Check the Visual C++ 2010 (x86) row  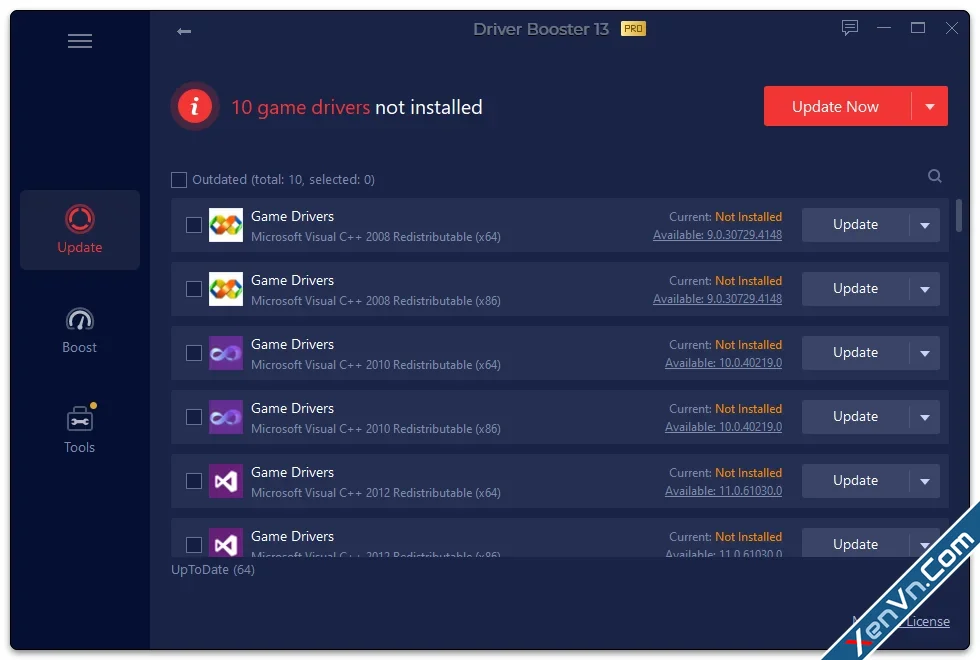194,417
